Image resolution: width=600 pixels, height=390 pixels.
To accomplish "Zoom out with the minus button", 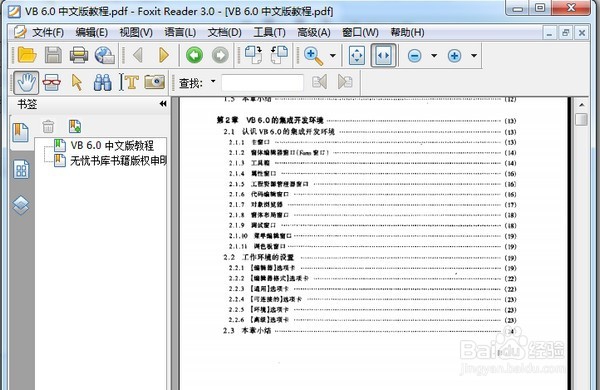I will tap(414, 56).
